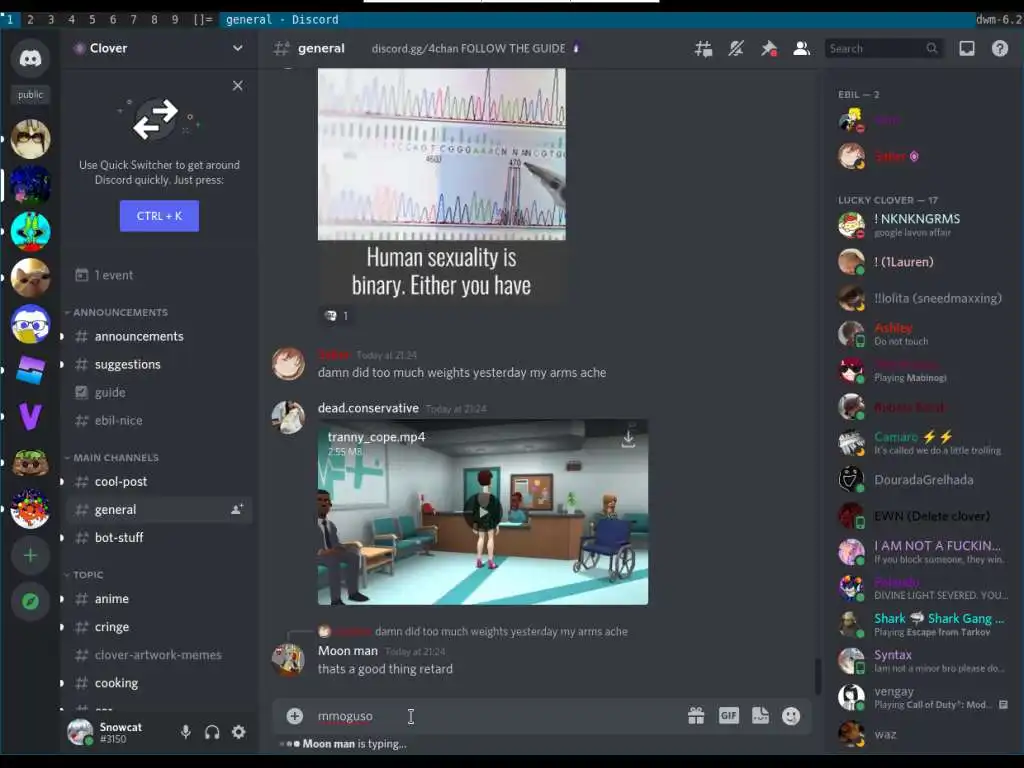Open the guide channel
This screenshot has width=1024, height=768.
pos(159,392)
